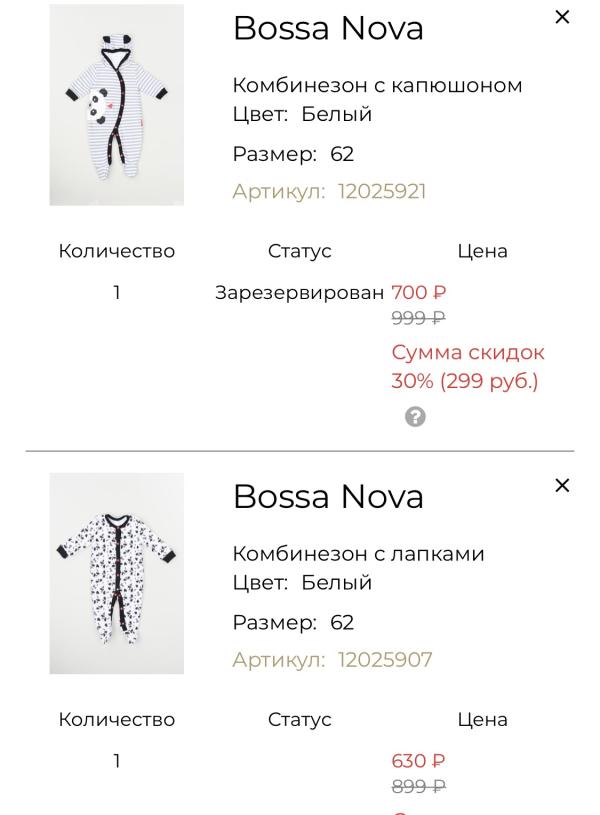600x815 pixels.
Task: Click the Количество column header
Action: click(x=119, y=251)
